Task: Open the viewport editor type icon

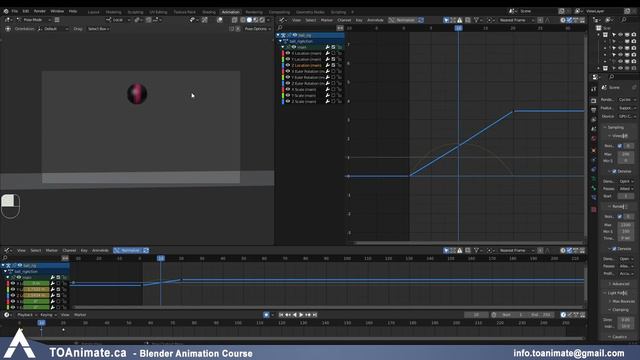Action: [8, 20]
